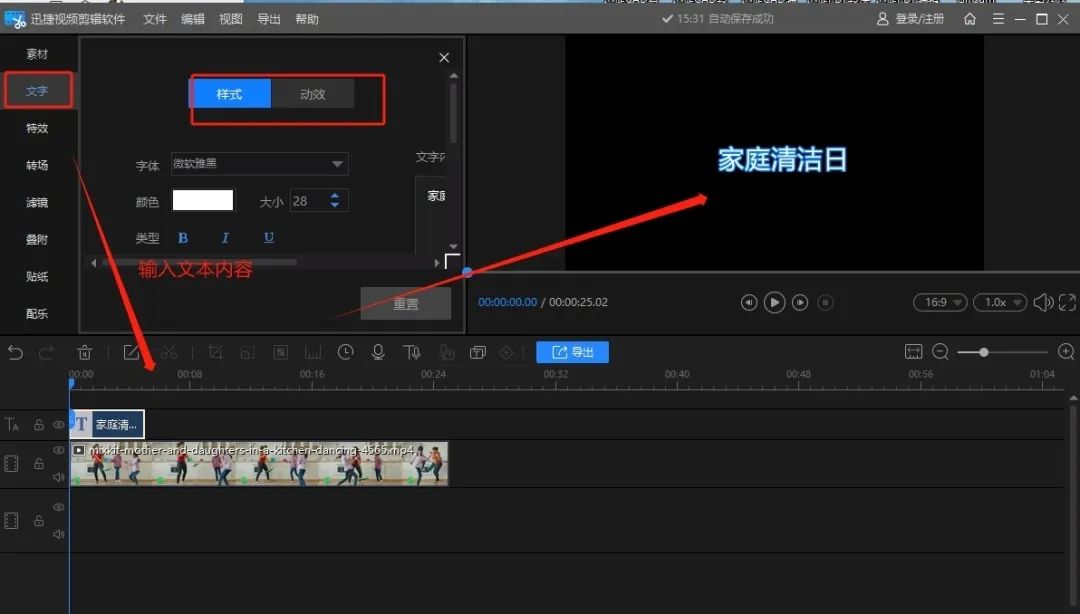Fit timeline to window width icon
Viewport: 1080px width, 614px height.
913,352
